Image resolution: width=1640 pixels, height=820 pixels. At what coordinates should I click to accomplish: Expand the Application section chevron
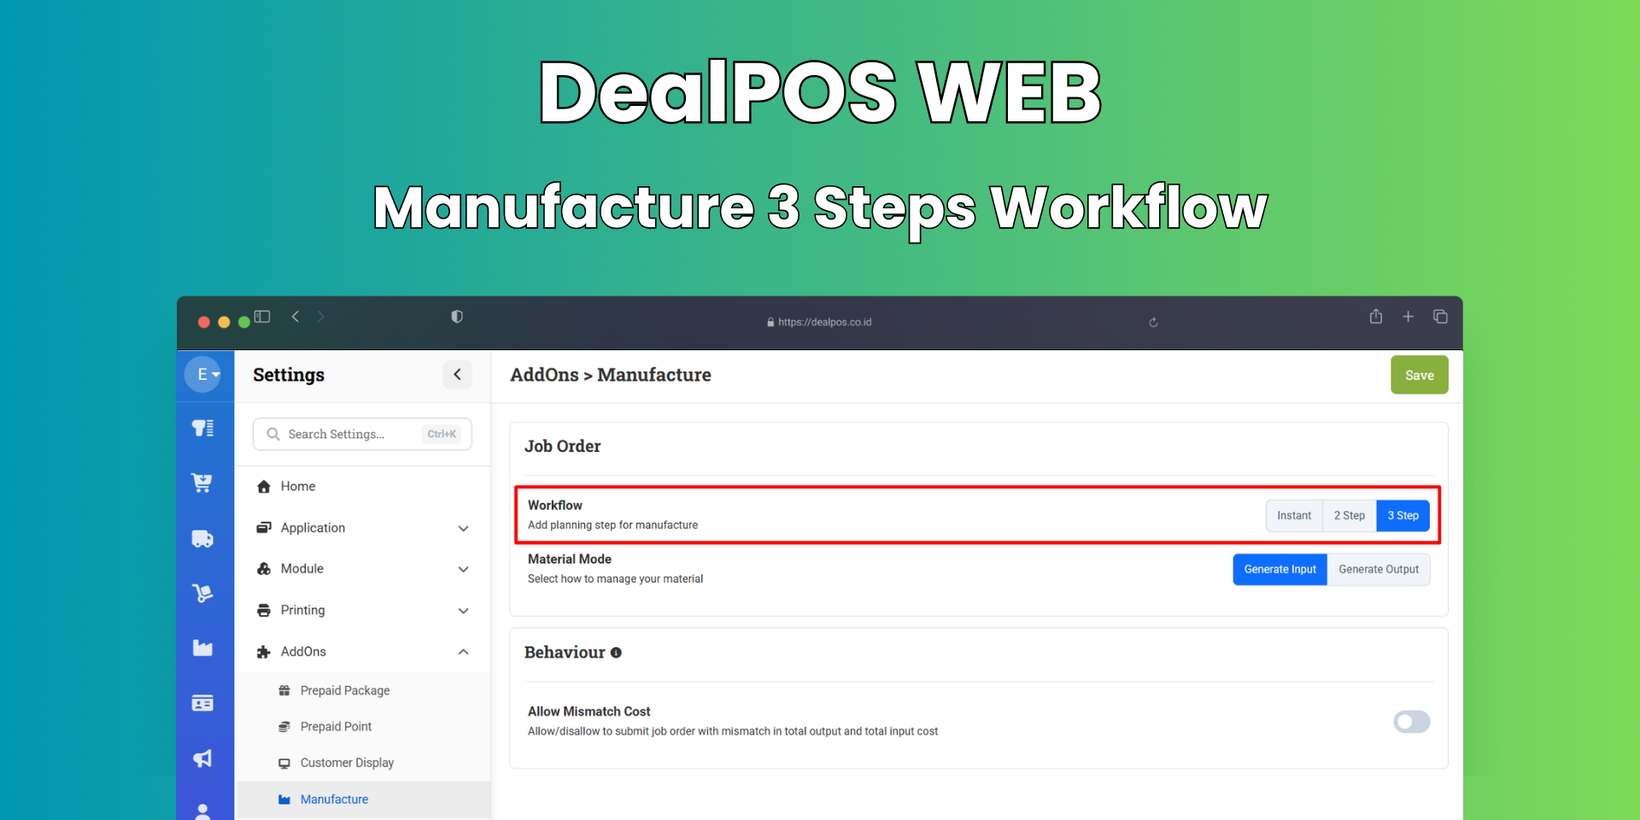click(463, 528)
